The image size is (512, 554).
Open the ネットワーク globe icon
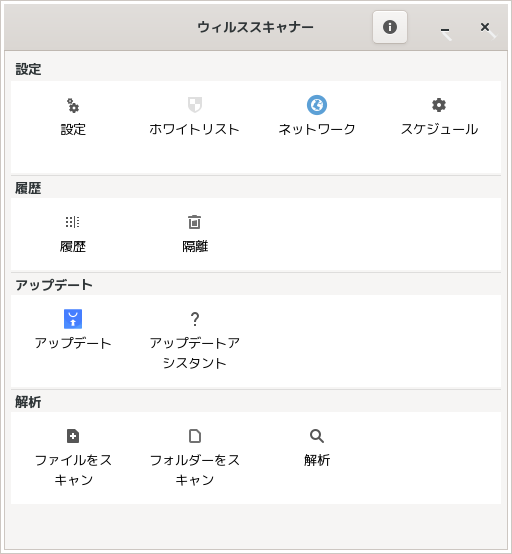317,105
